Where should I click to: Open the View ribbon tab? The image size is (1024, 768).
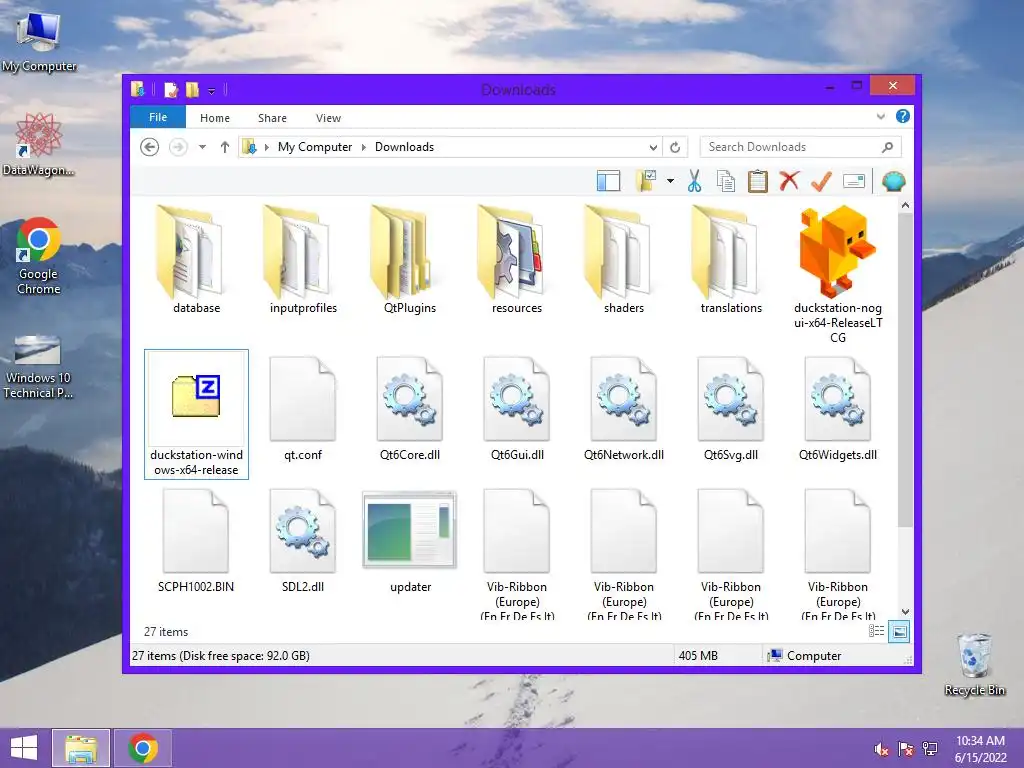click(x=328, y=118)
